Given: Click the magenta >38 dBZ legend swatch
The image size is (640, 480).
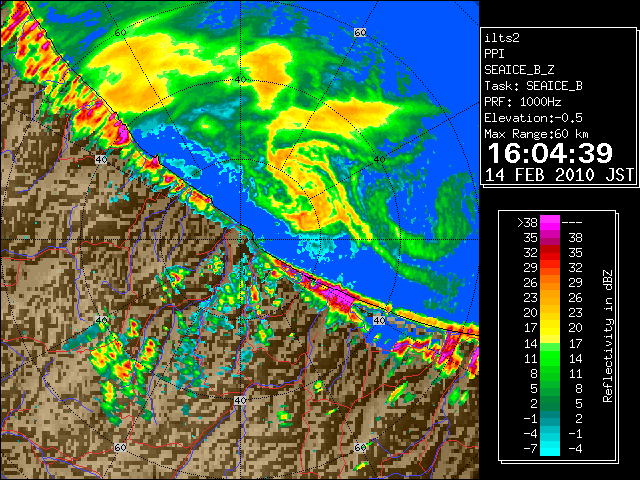Looking at the screenshot, I should point(550,223).
